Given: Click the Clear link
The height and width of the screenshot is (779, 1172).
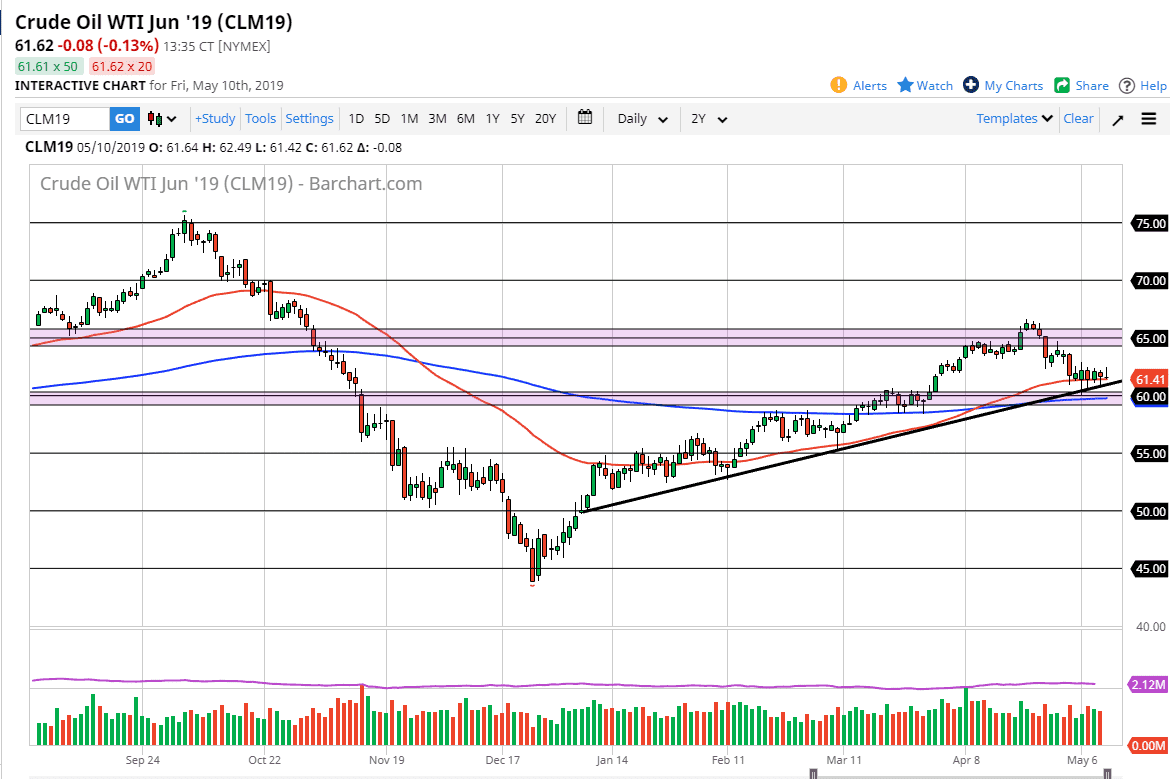Looking at the screenshot, I should (1078, 118).
